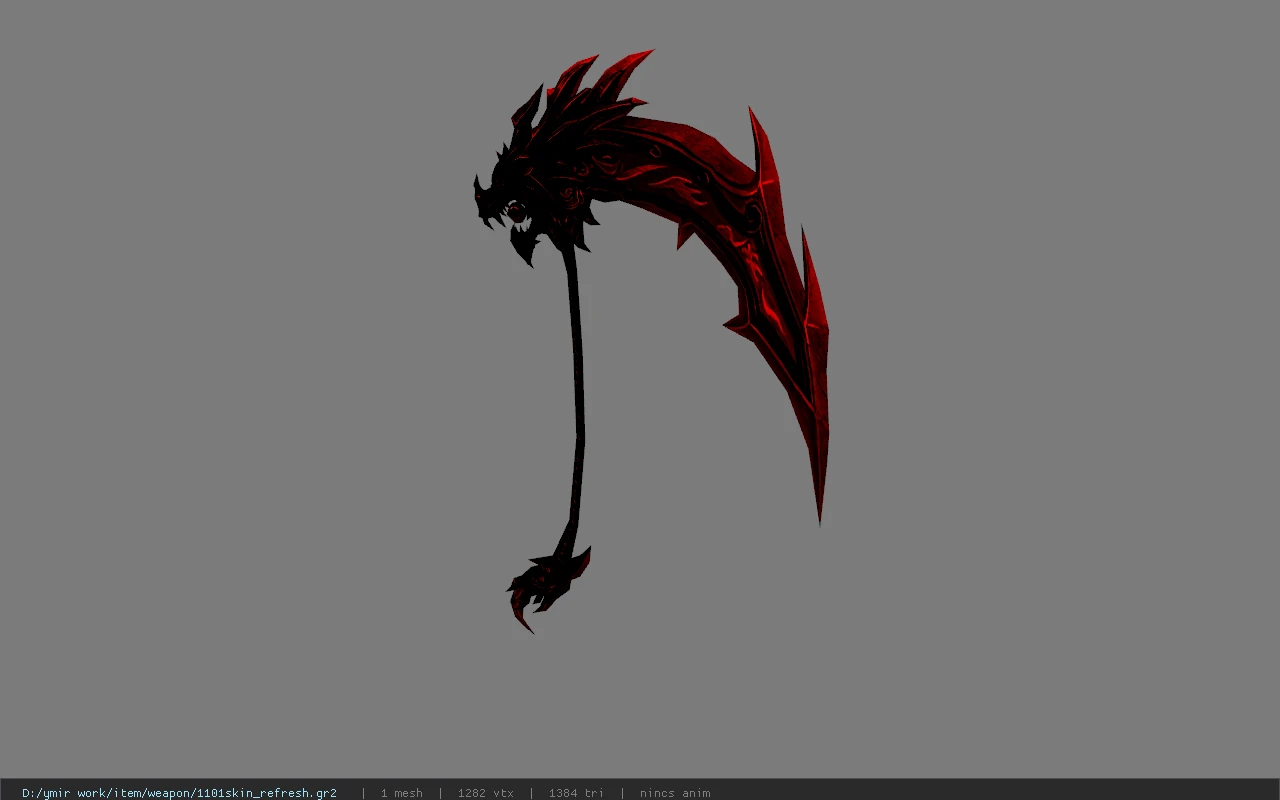Click the '1282 vtx' vertex count
Viewport: 1280px width, 800px height.
click(485, 793)
